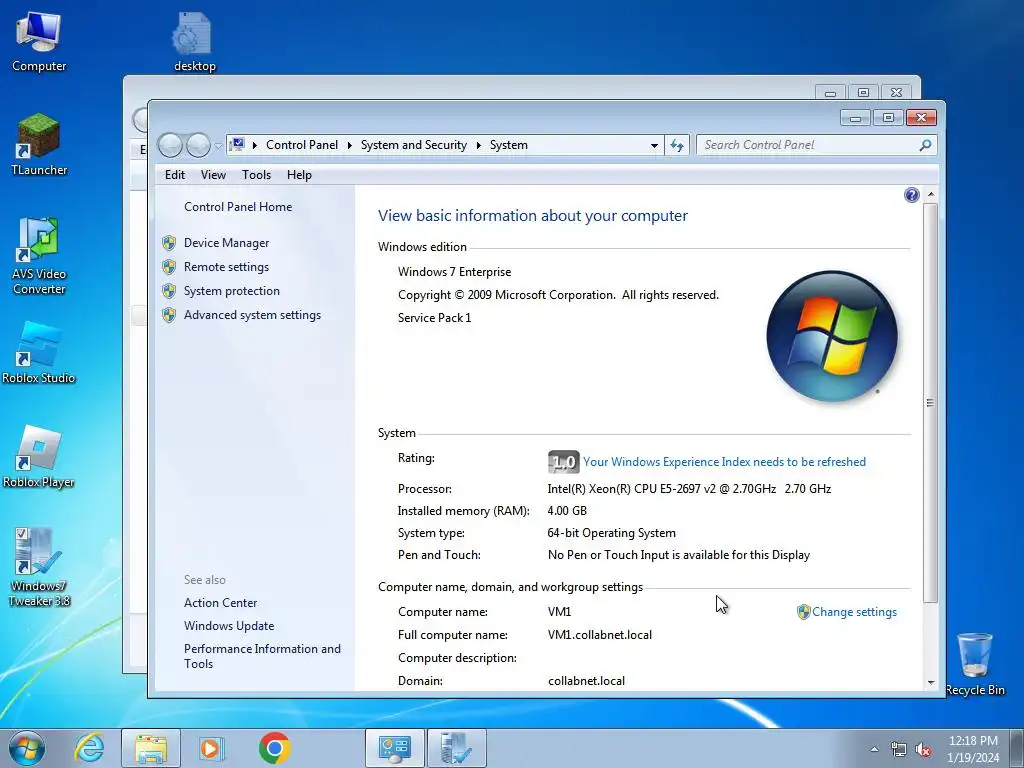Click the 'VM1.collabnet.local' full computer name
The width and height of the screenshot is (1024, 768).
pyautogui.click(x=600, y=635)
